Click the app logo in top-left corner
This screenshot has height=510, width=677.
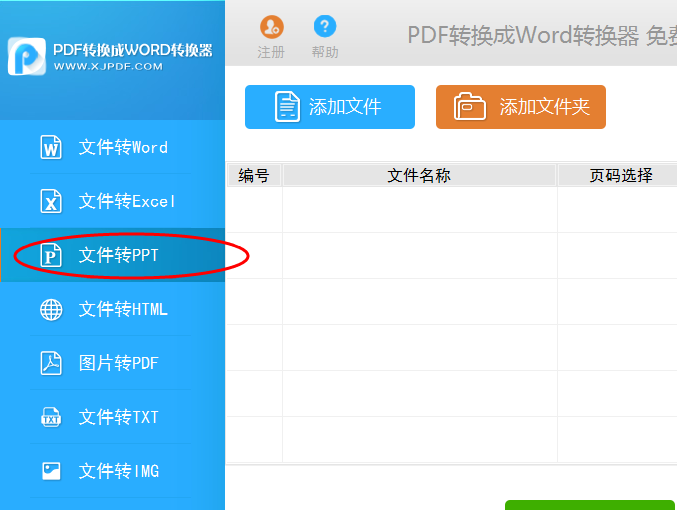pos(26,57)
